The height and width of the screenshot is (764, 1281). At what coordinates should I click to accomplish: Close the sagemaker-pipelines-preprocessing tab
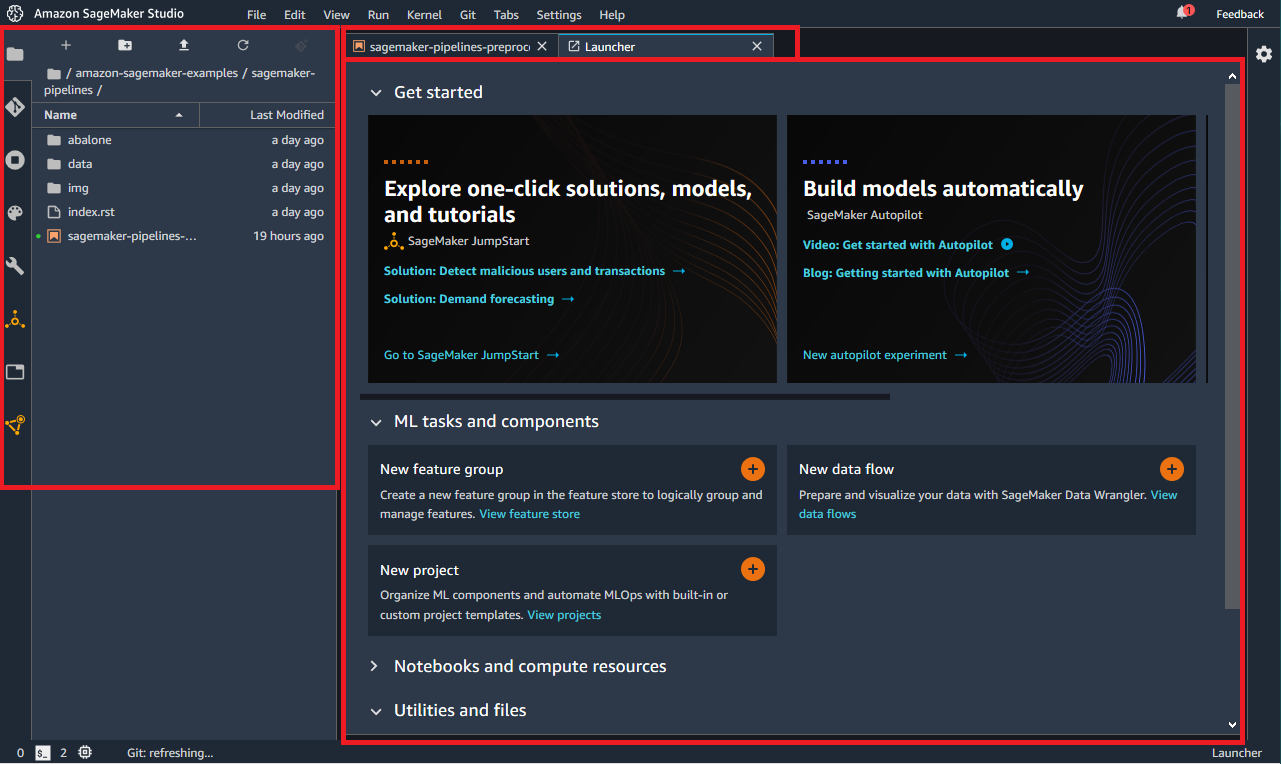point(542,46)
